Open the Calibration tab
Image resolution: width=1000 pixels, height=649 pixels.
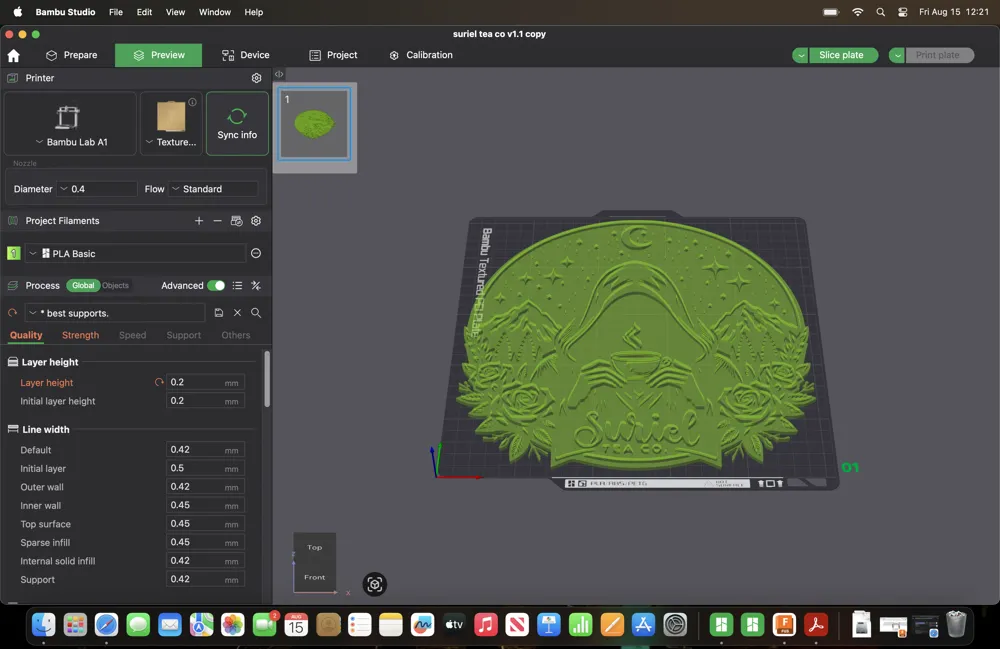point(421,55)
